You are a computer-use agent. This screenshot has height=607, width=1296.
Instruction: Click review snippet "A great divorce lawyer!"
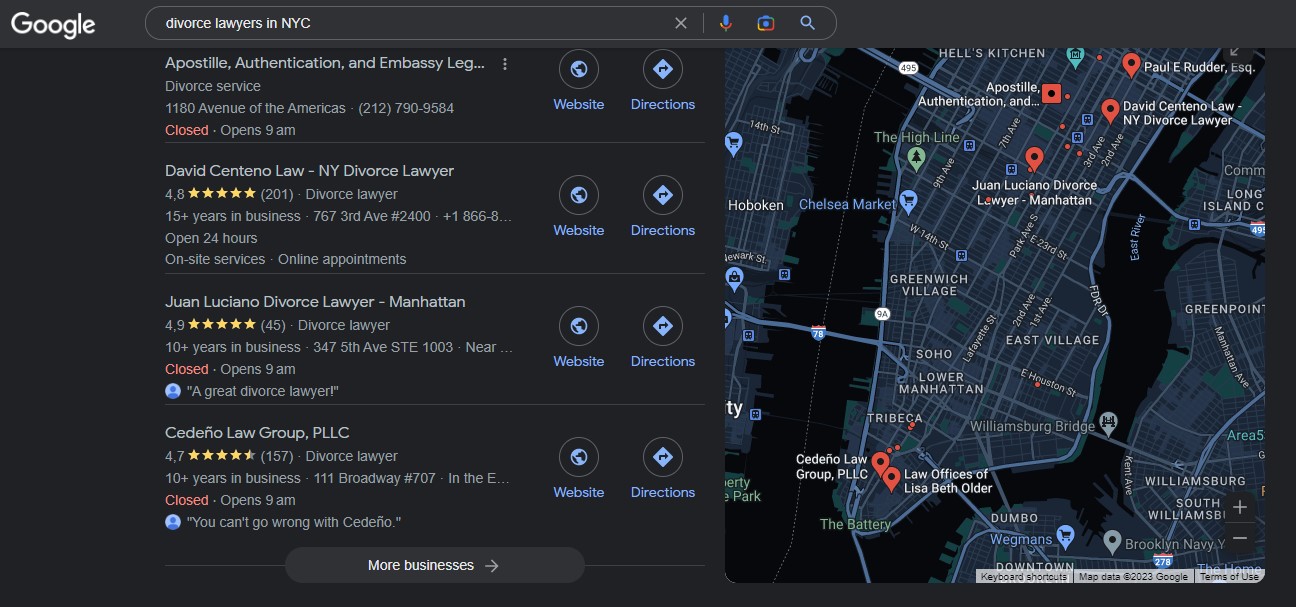[263, 391]
